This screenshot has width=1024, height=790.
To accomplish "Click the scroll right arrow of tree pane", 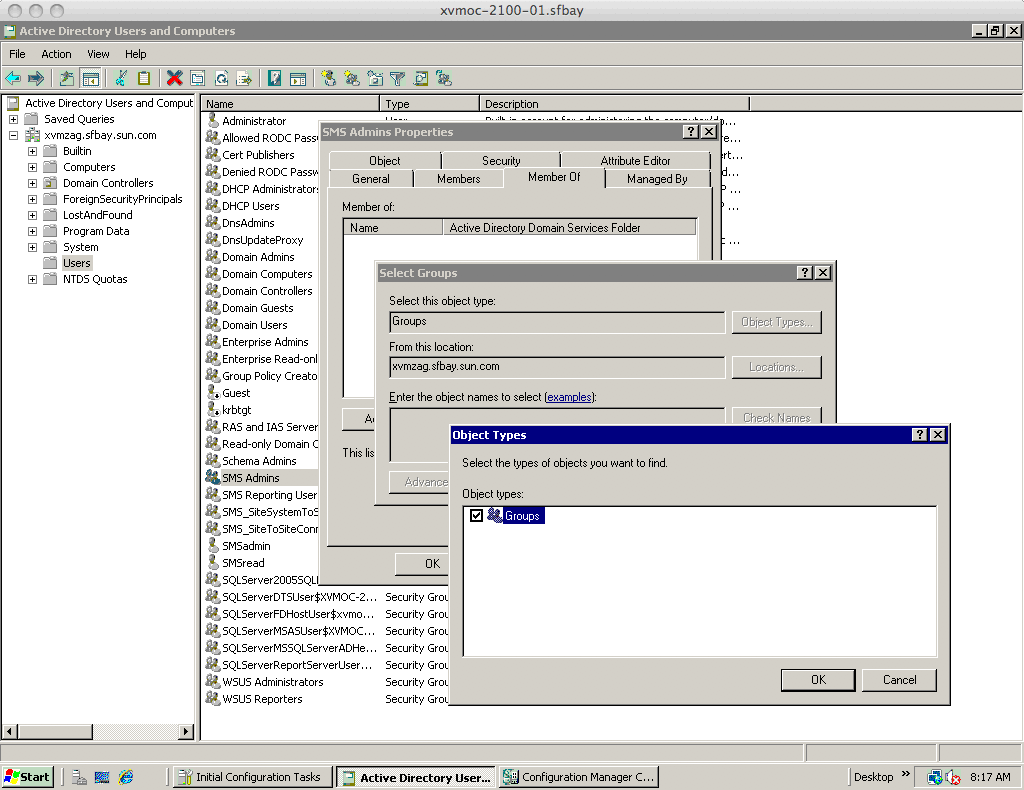I will 186,731.
